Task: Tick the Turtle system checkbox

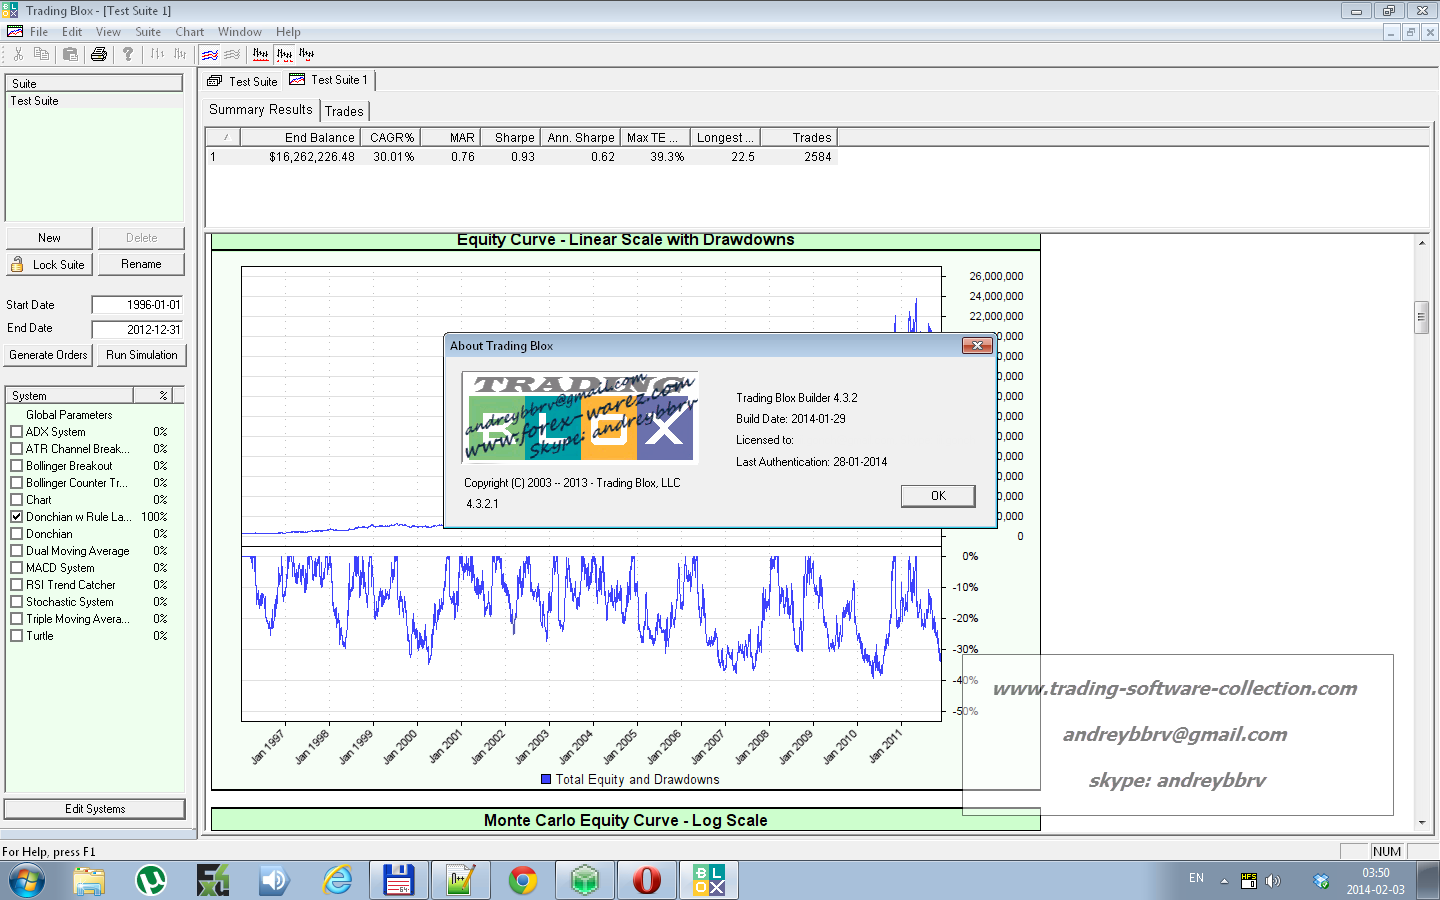Action: coord(17,636)
